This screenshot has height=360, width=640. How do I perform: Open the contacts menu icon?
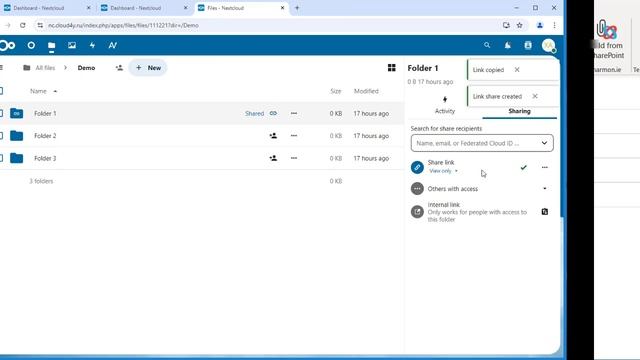528,45
